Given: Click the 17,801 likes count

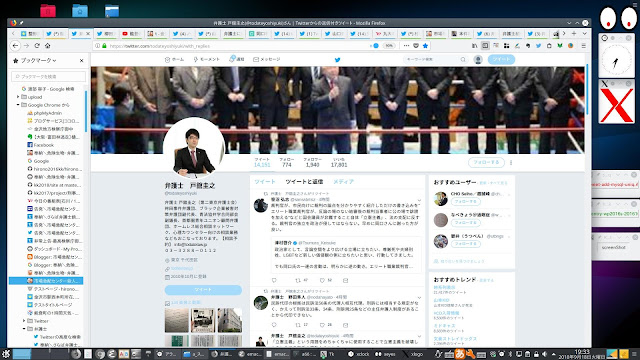Looking at the screenshot, I should click(x=339, y=162).
